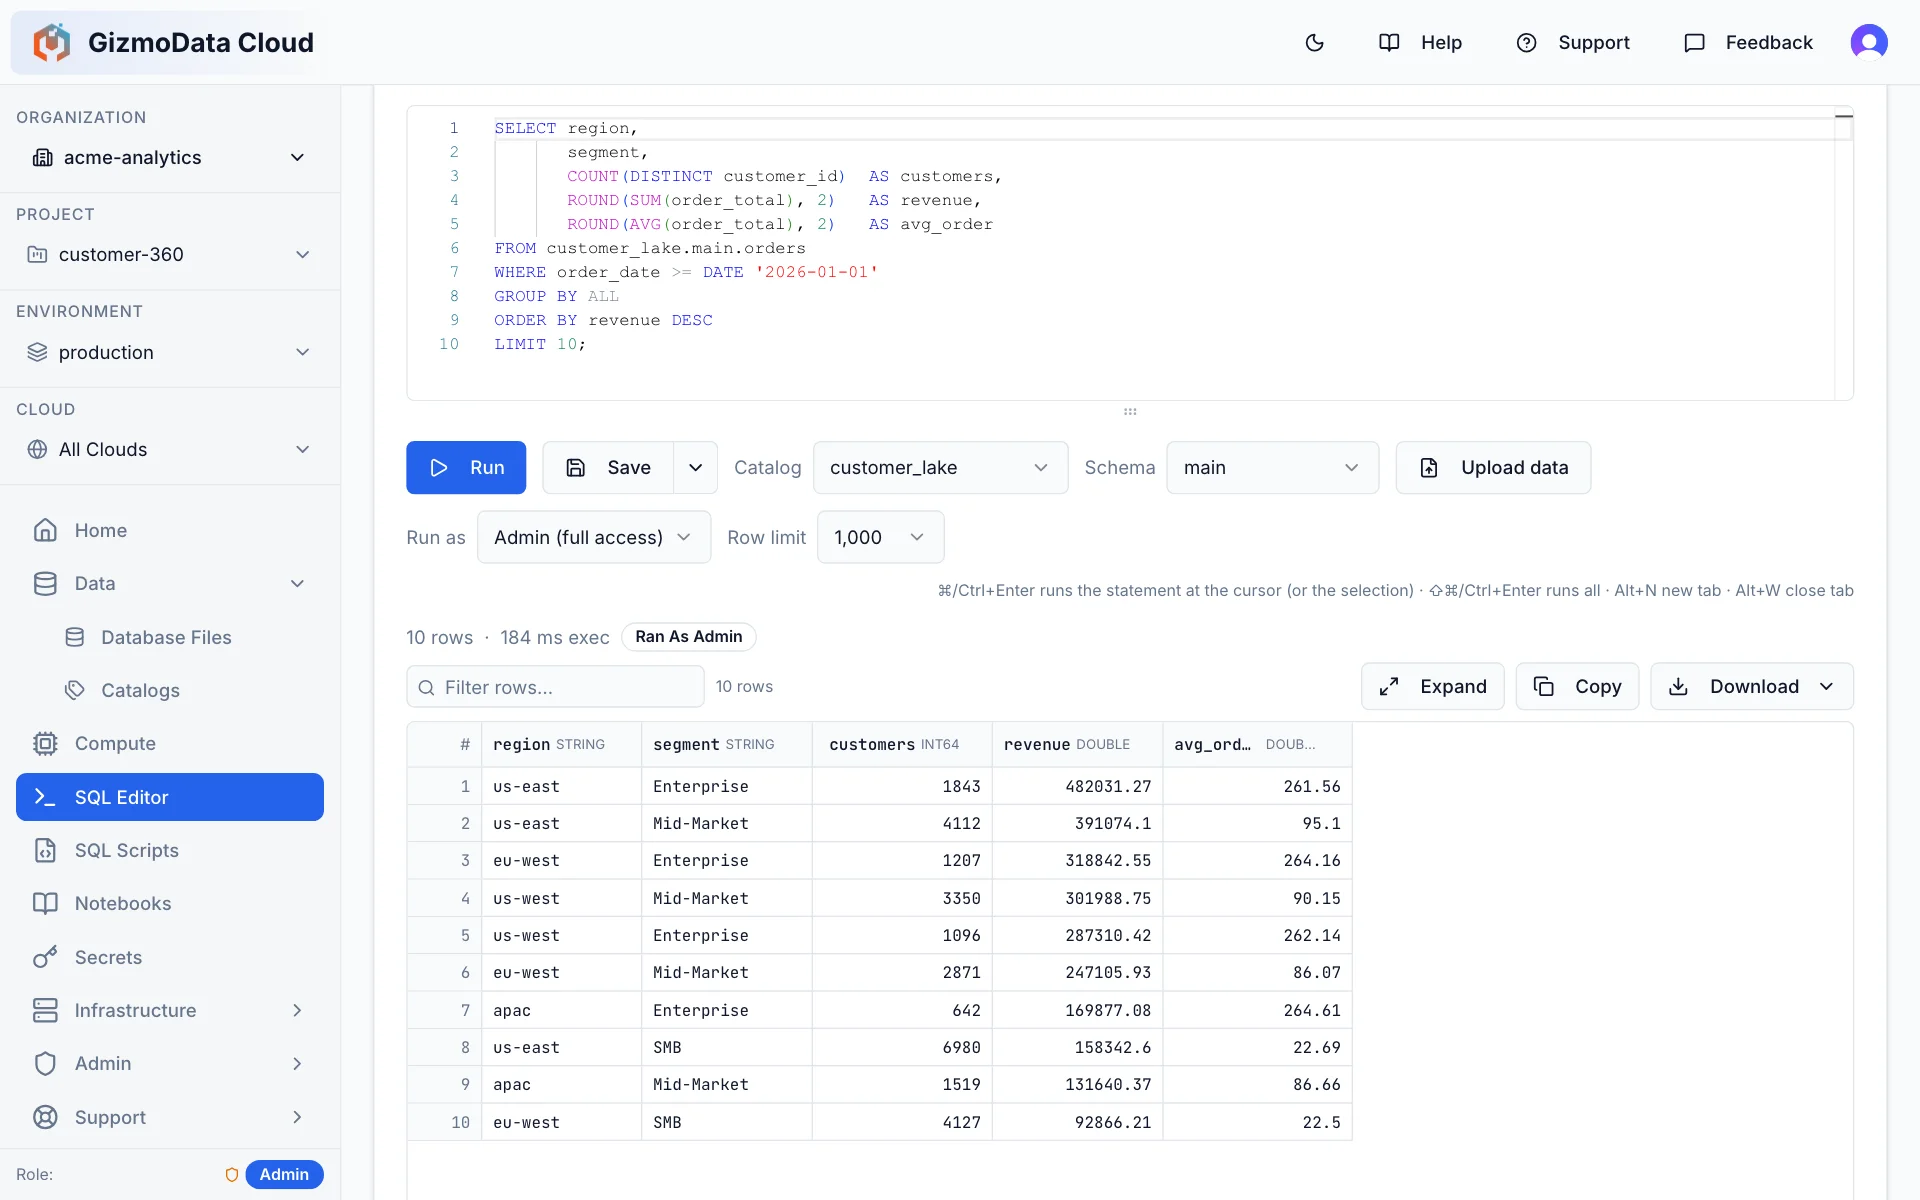
Task: Sort by the region column header
Action: [x=561, y=744]
